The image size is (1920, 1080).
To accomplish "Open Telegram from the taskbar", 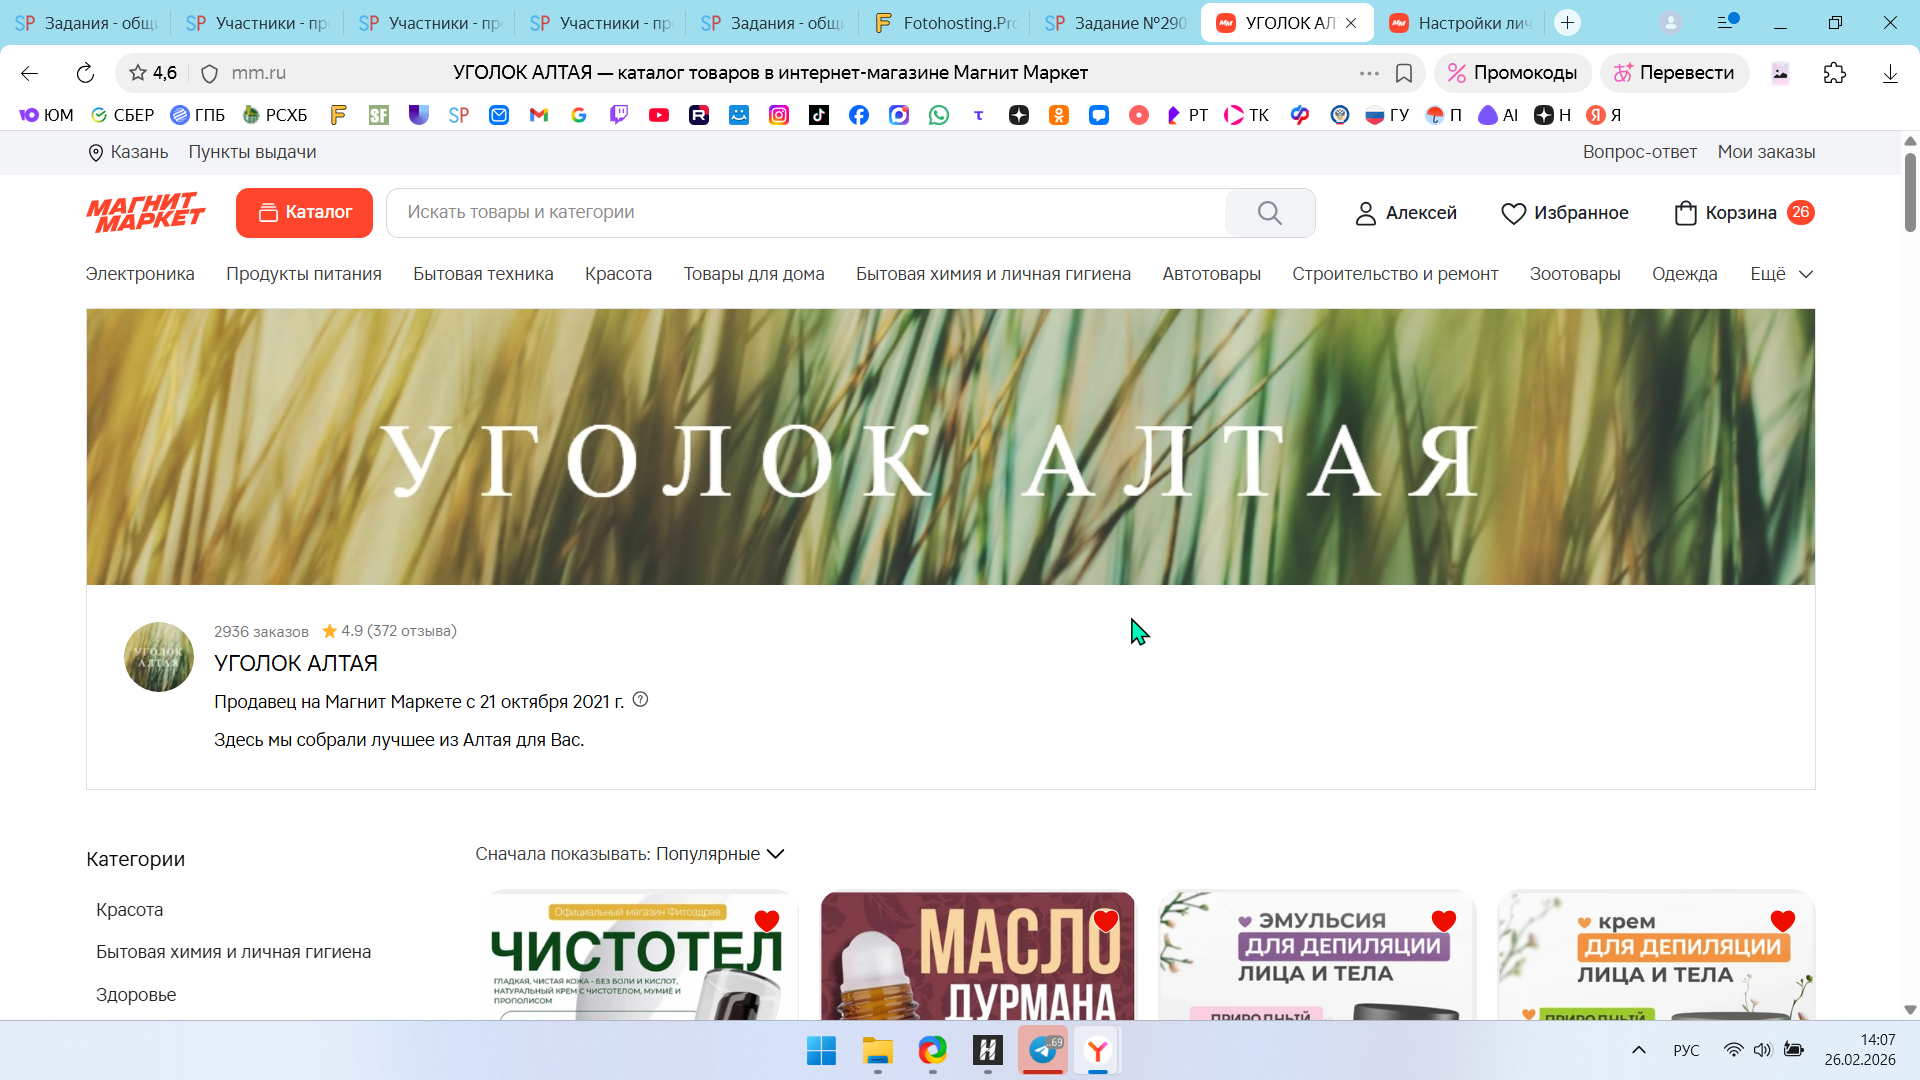I will pos(1043,1050).
